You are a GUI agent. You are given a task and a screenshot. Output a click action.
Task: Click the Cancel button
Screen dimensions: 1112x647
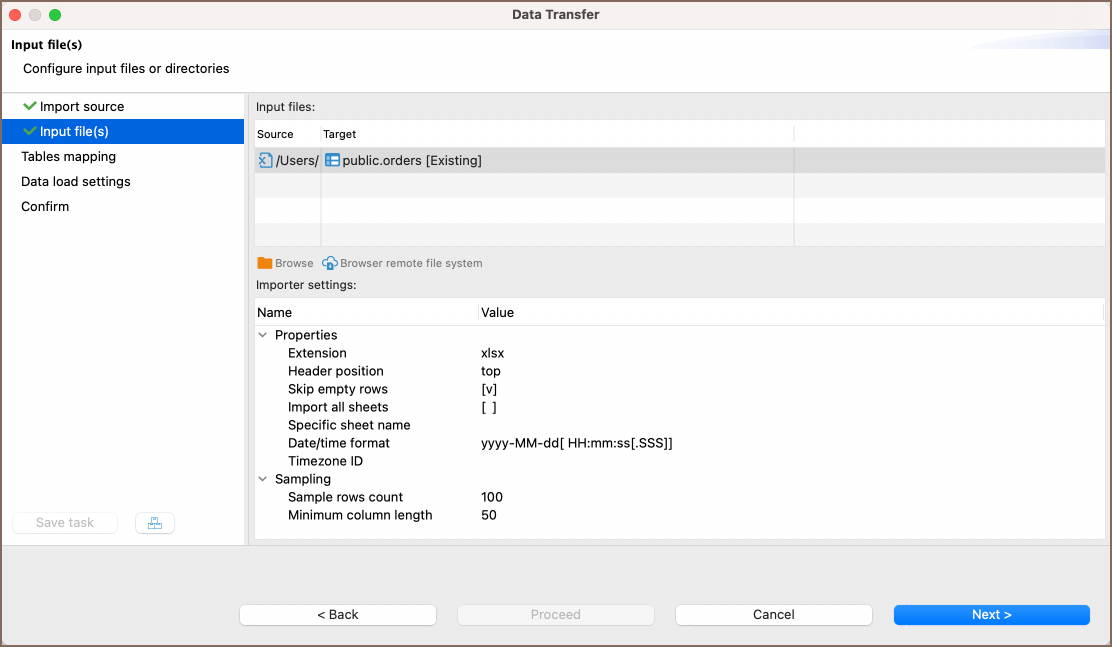coord(773,615)
